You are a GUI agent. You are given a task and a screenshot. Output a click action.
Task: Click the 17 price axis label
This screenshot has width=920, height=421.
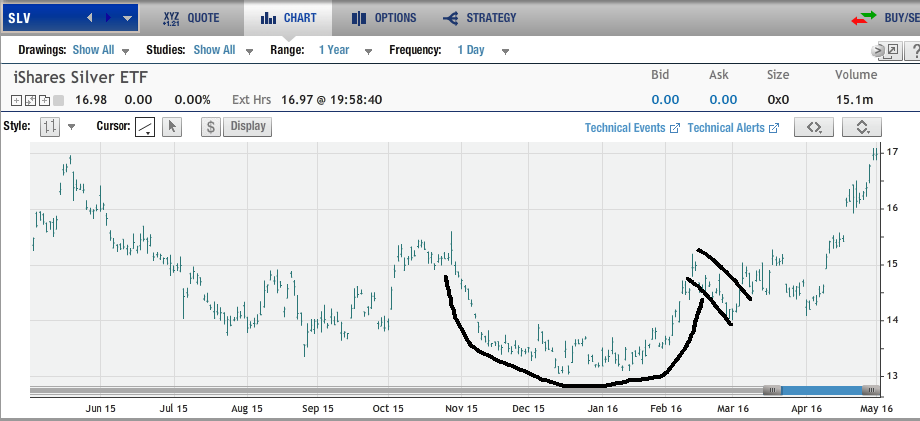[892, 152]
